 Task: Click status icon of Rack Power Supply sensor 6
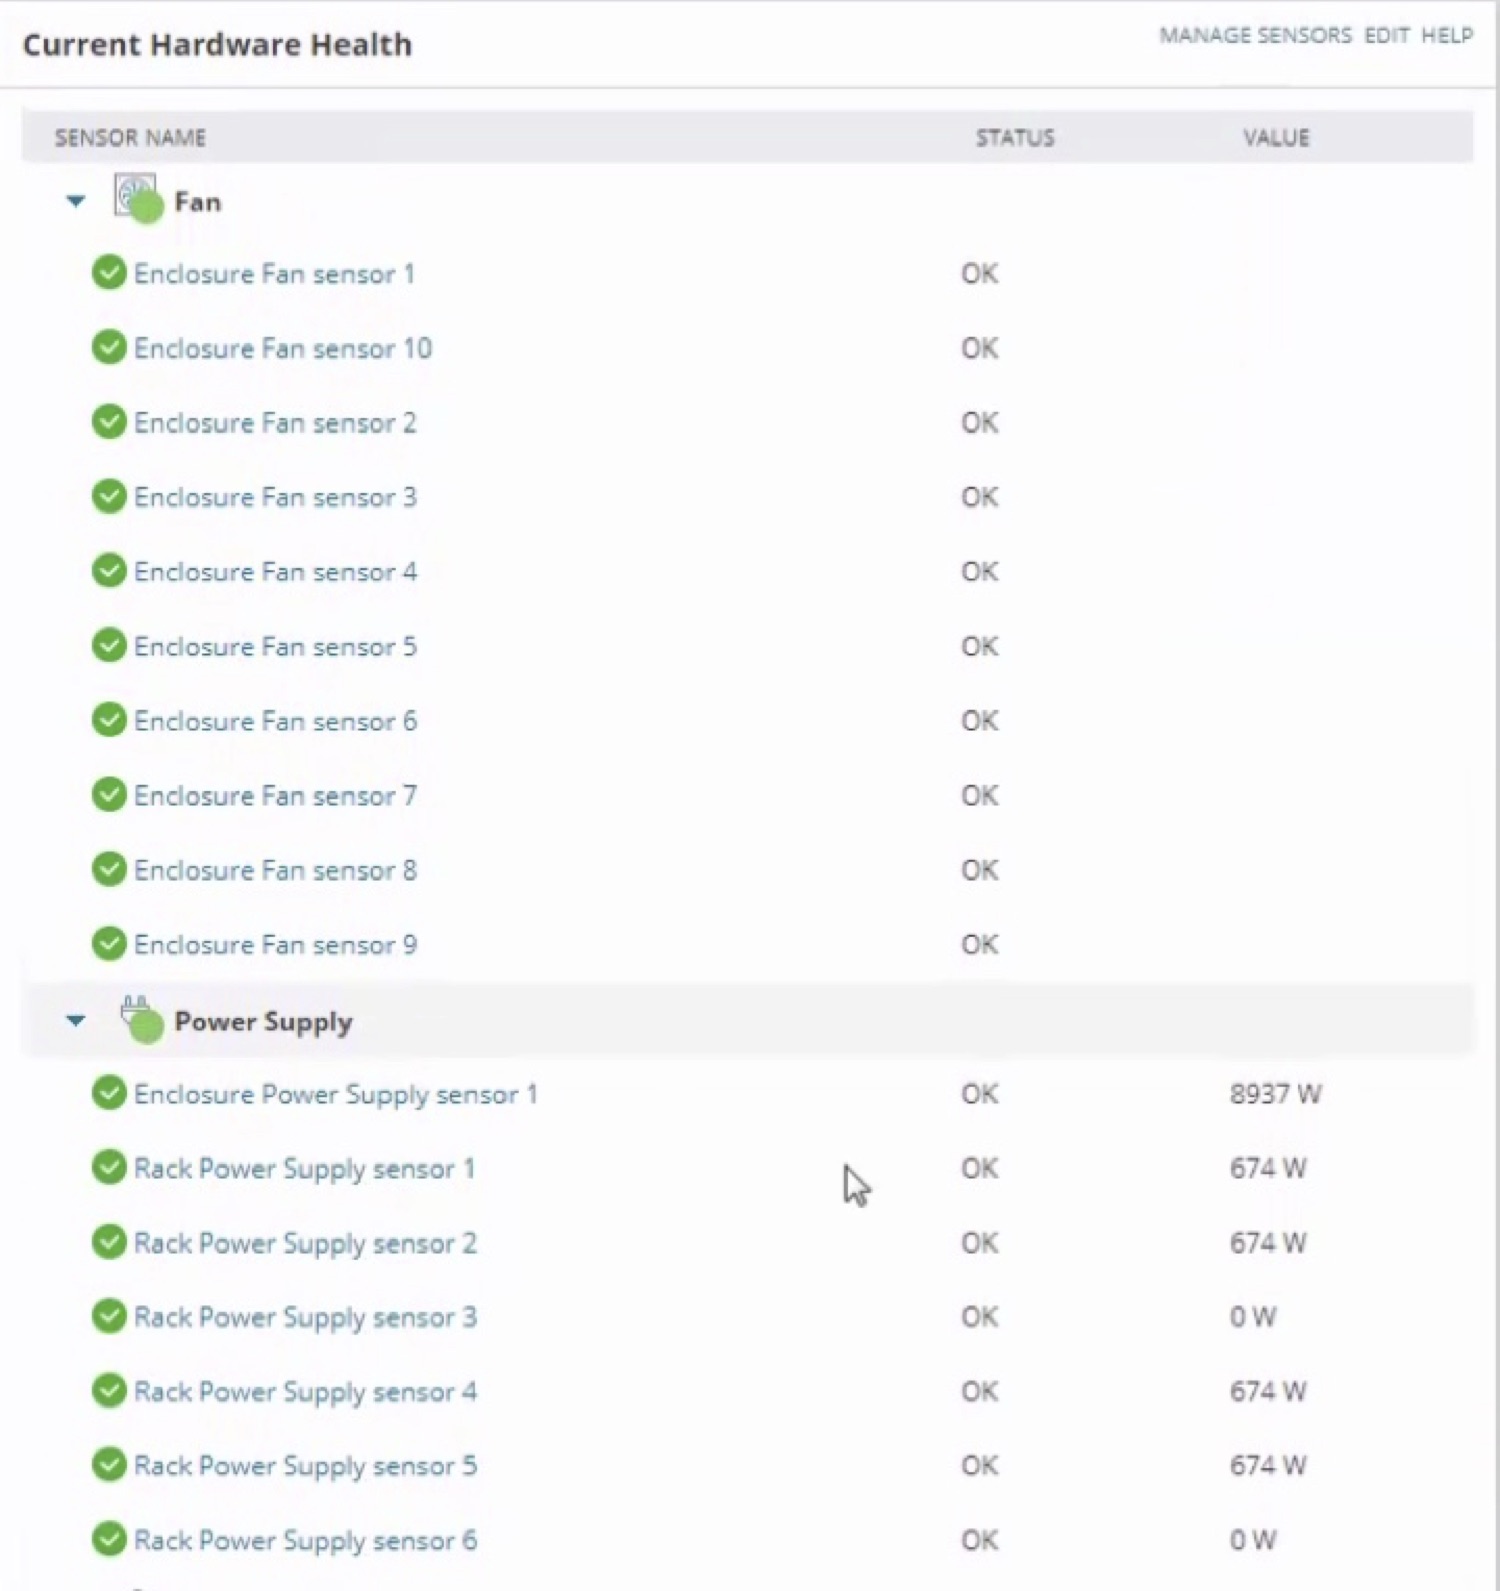109,1540
